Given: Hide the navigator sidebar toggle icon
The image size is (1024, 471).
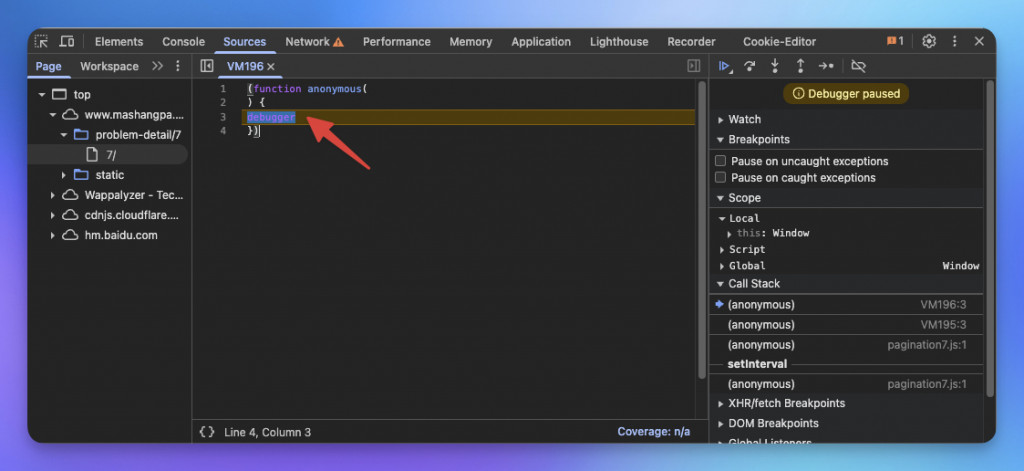Looking at the screenshot, I should click(x=207, y=66).
